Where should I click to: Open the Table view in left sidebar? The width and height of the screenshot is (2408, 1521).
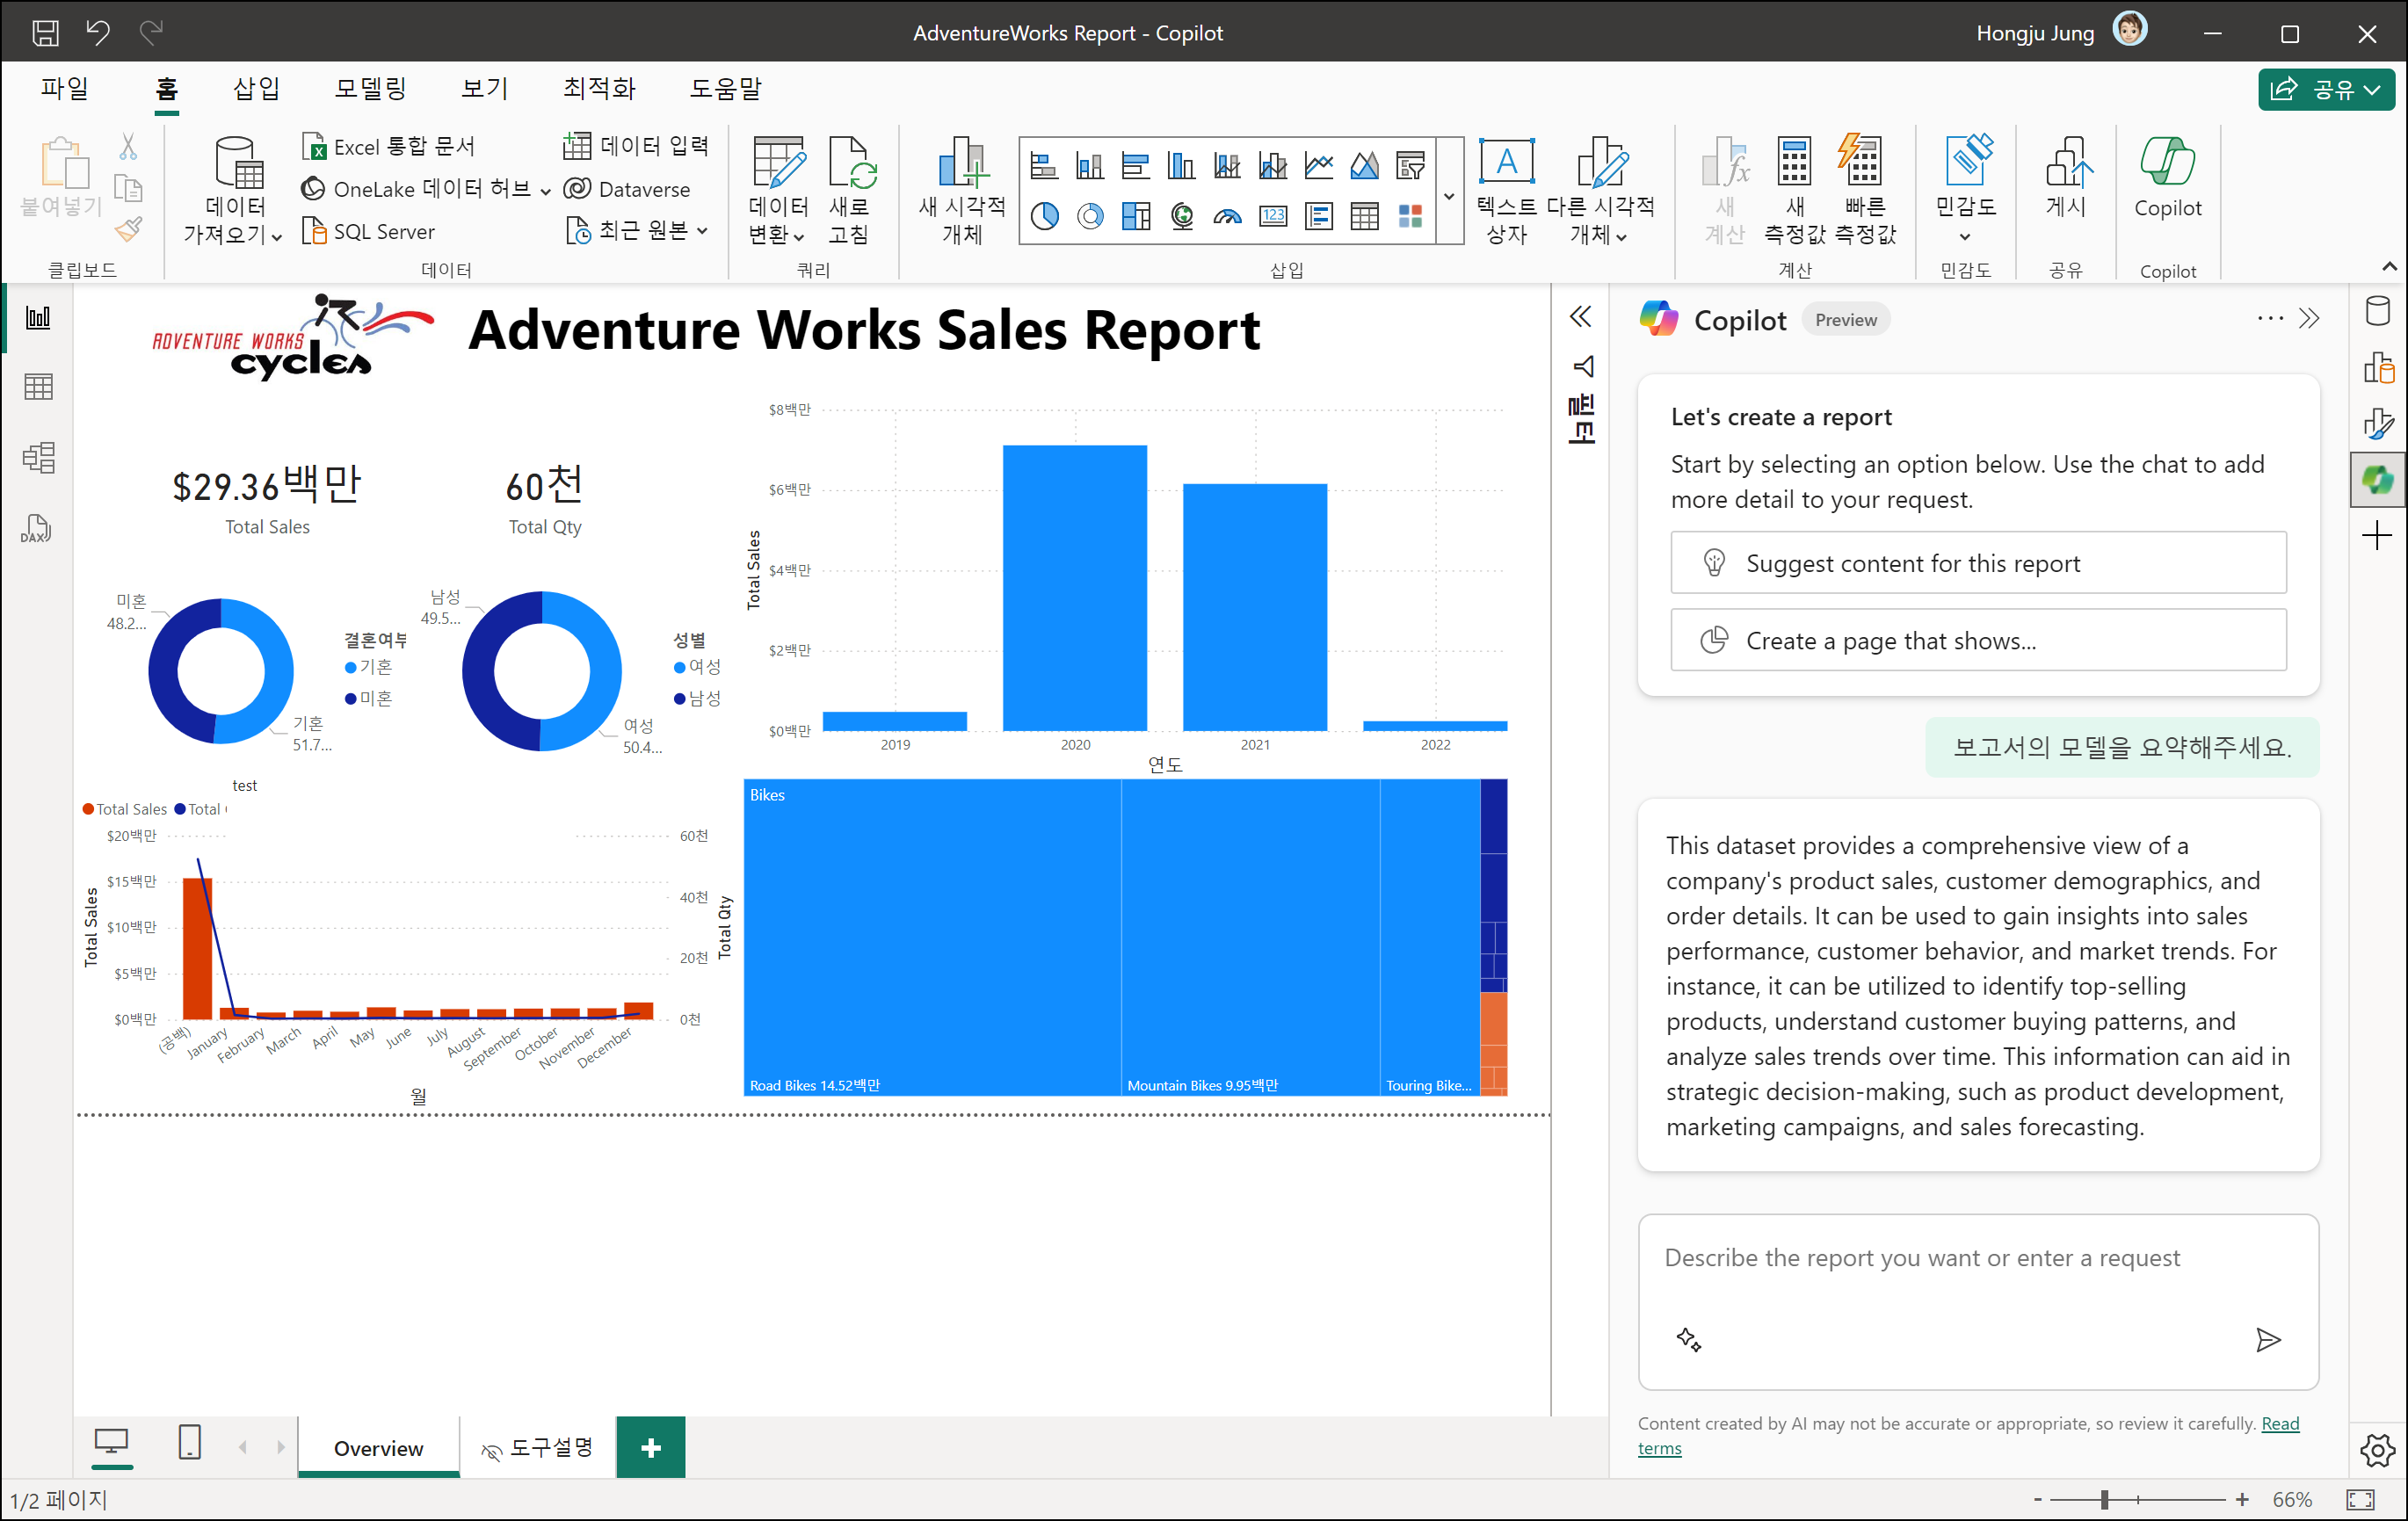[x=38, y=387]
